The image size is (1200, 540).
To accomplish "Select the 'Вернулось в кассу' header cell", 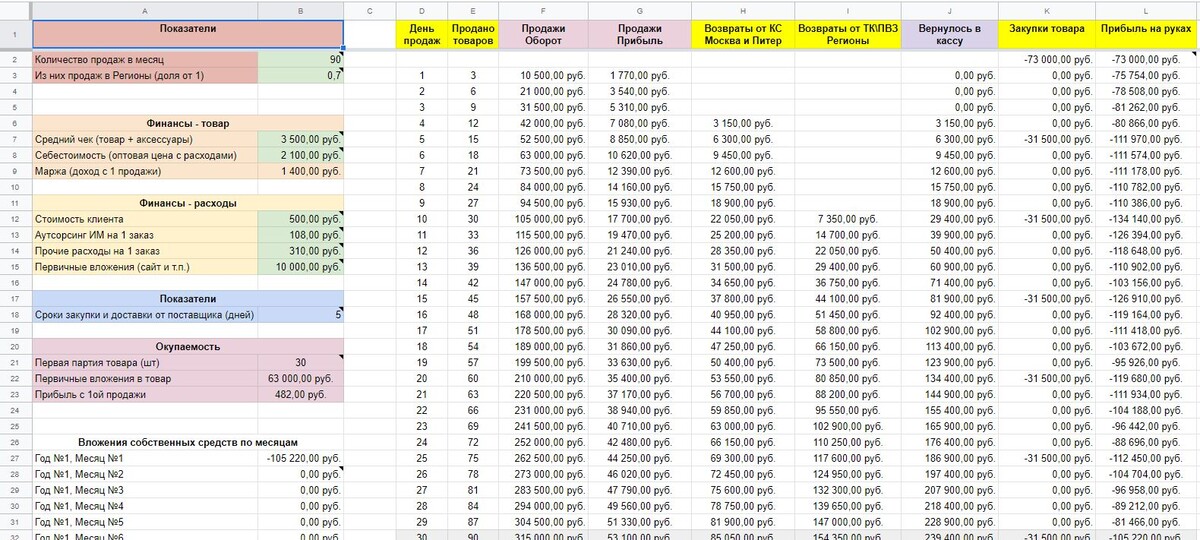I will pyautogui.click(x=949, y=35).
